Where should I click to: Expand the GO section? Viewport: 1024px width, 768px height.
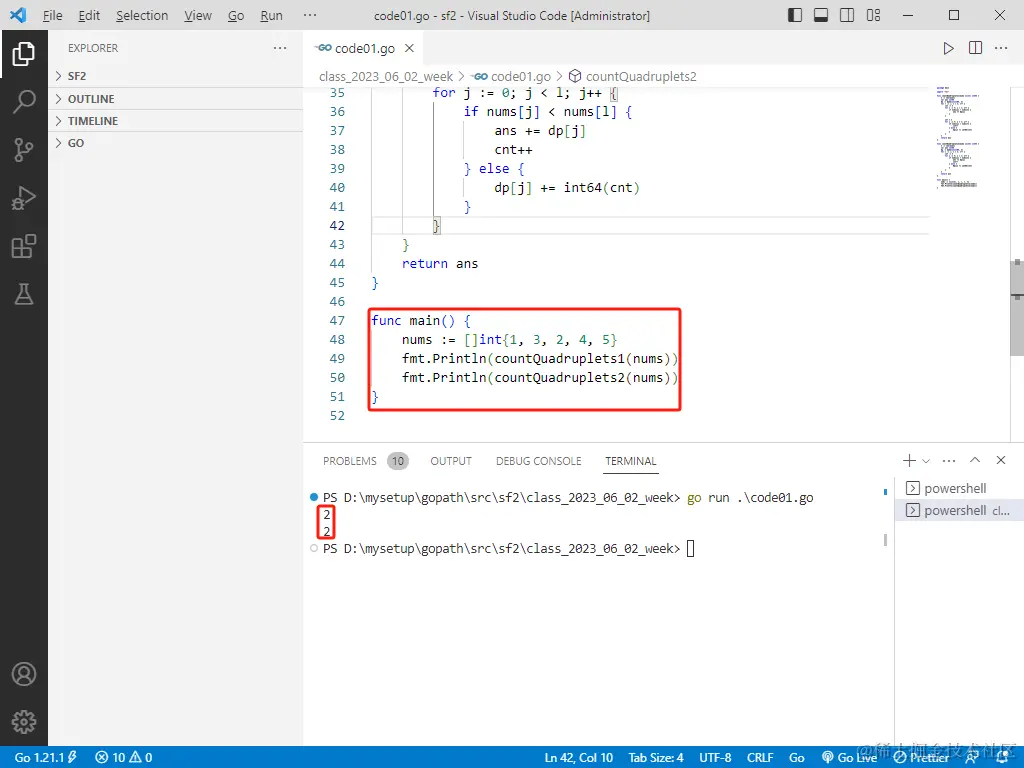[175, 143]
